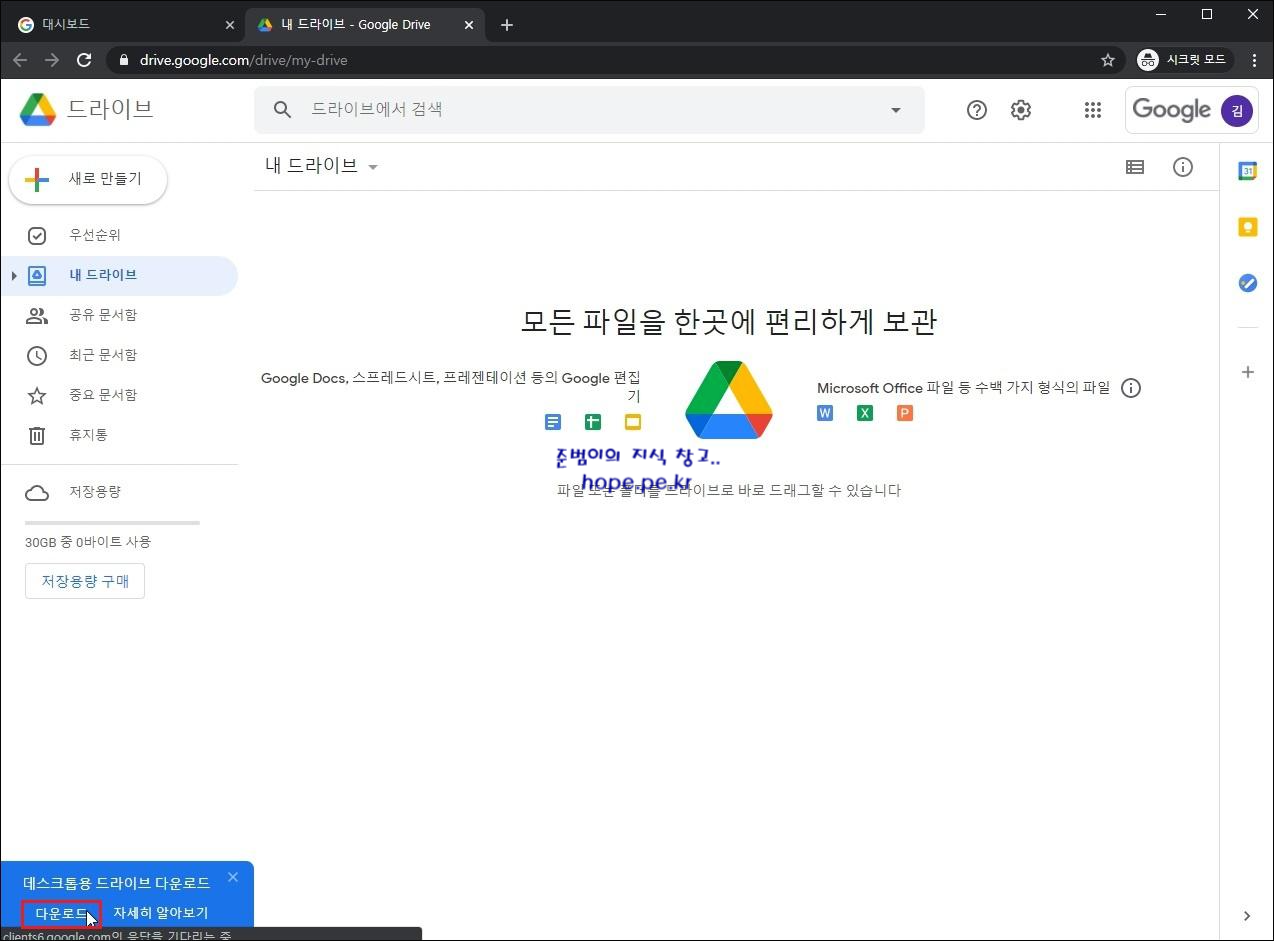1274x941 pixels.
Task: Open search options dropdown arrow
Action: (x=896, y=110)
